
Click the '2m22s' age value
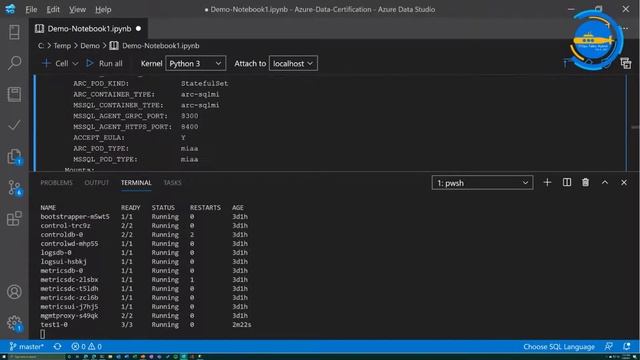242,325
